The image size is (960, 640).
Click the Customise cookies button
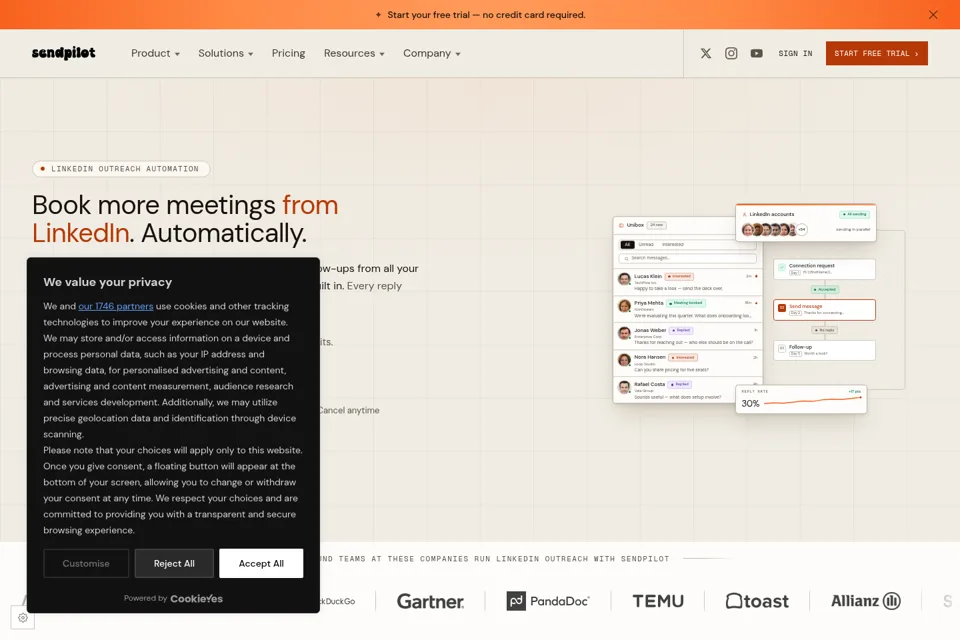pos(86,563)
